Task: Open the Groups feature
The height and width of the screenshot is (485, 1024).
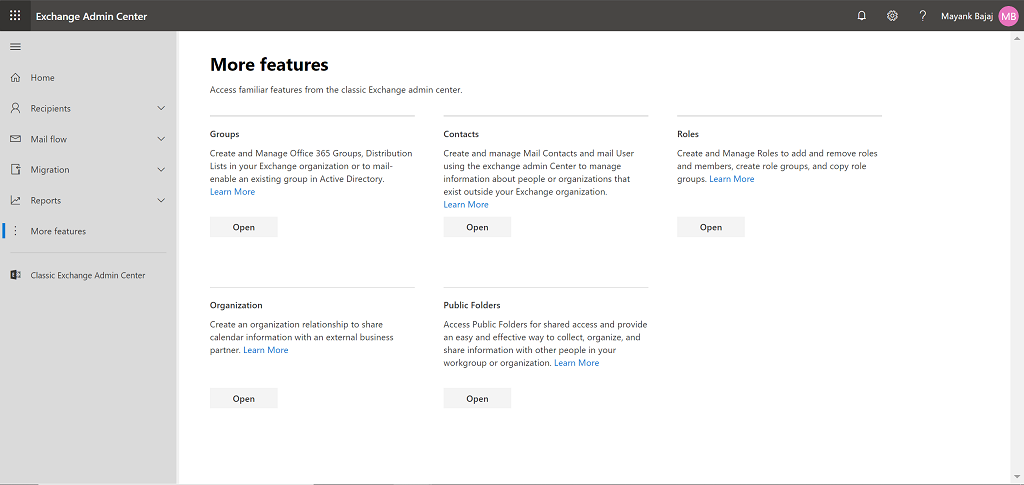Action: point(243,227)
